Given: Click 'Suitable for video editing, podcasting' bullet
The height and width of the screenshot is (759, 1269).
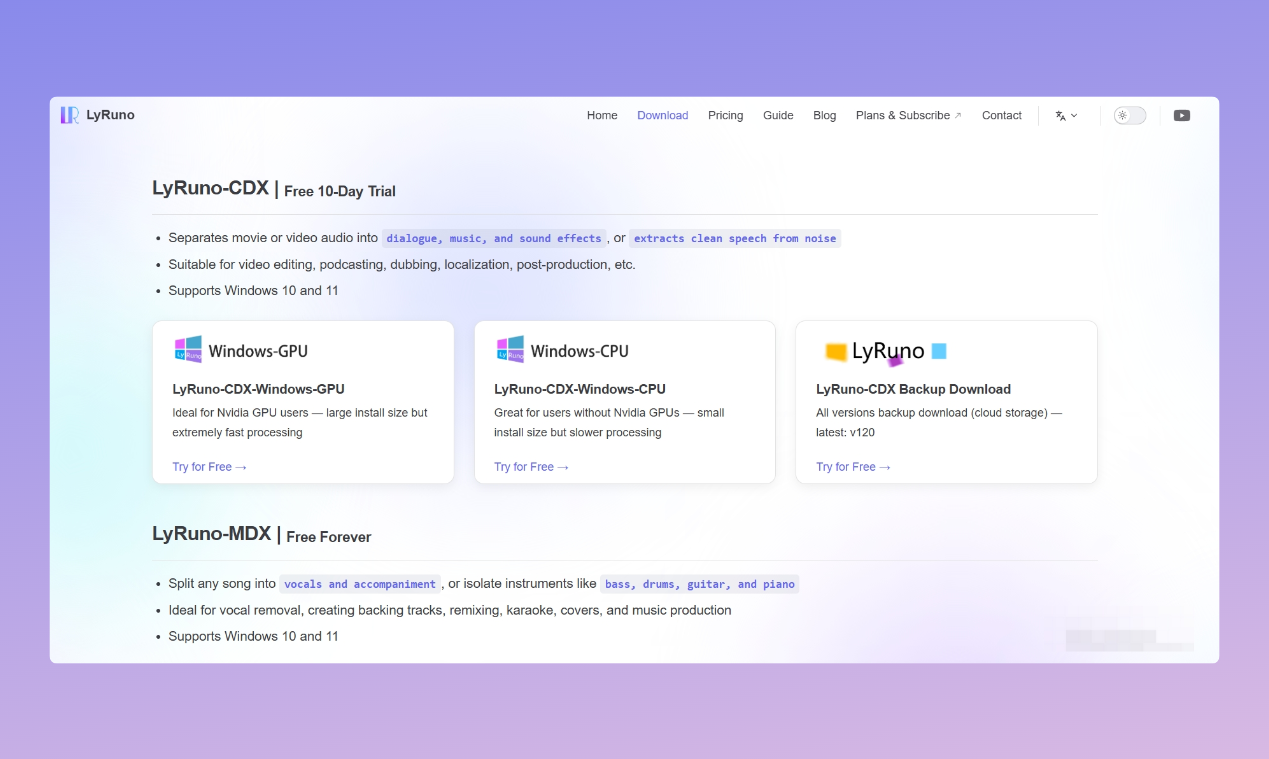Looking at the screenshot, I should [x=402, y=265].
